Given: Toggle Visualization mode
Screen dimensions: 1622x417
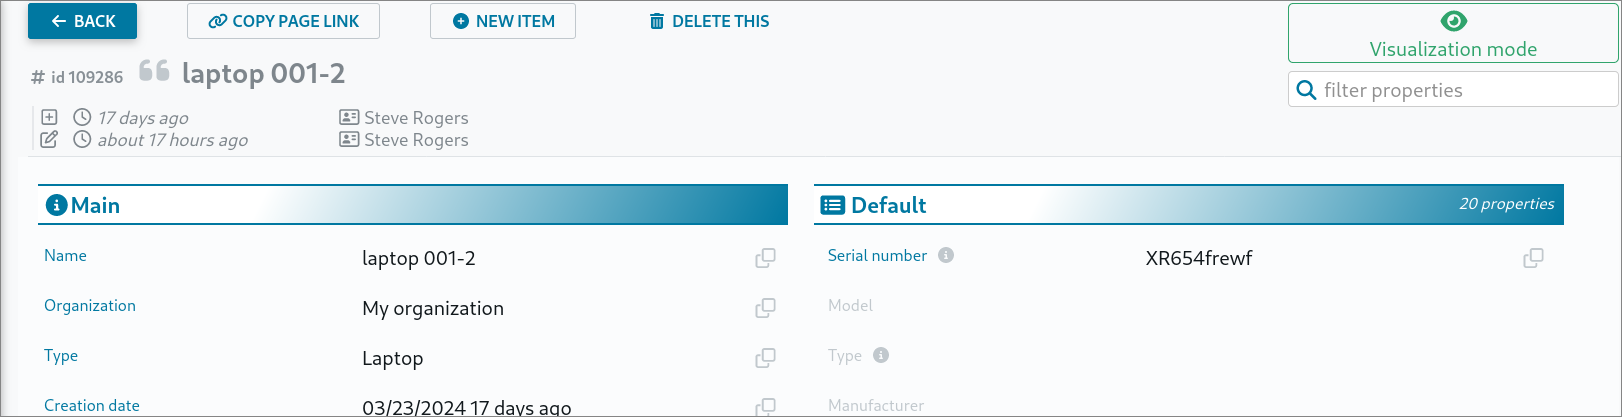Looking at the screenshot, I should (1452, 34).
